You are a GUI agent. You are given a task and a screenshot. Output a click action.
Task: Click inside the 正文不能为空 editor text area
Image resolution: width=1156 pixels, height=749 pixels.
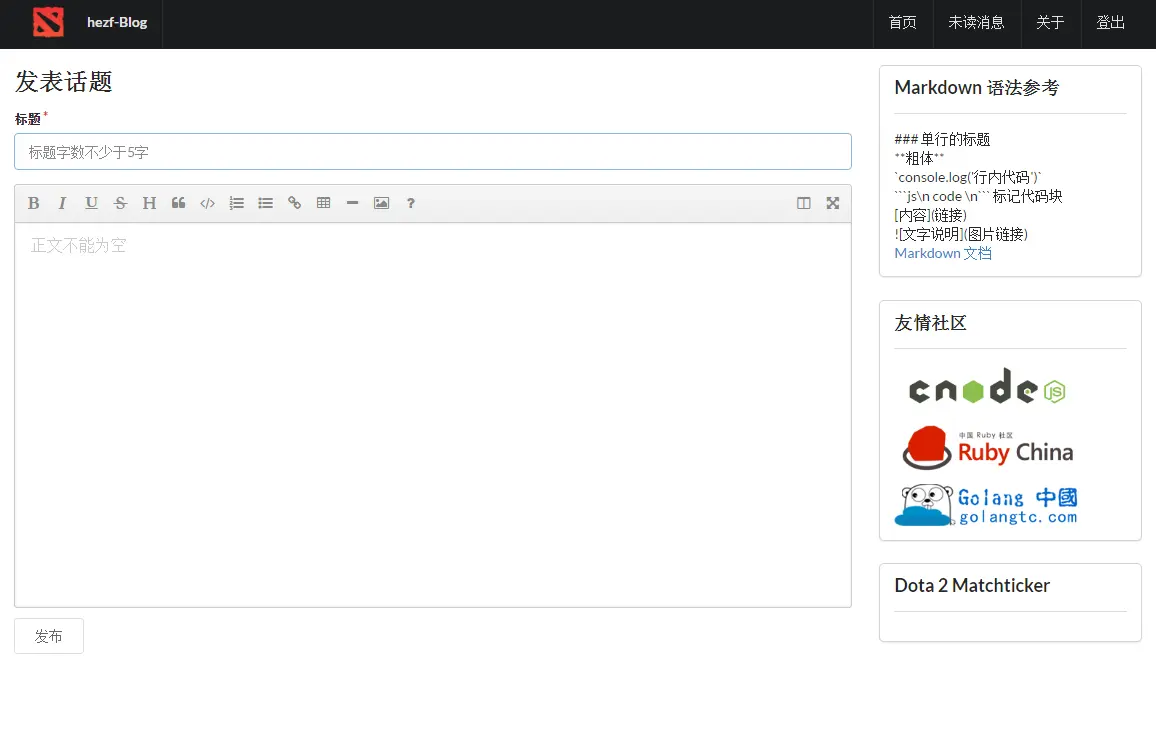(x=433, y=415)
